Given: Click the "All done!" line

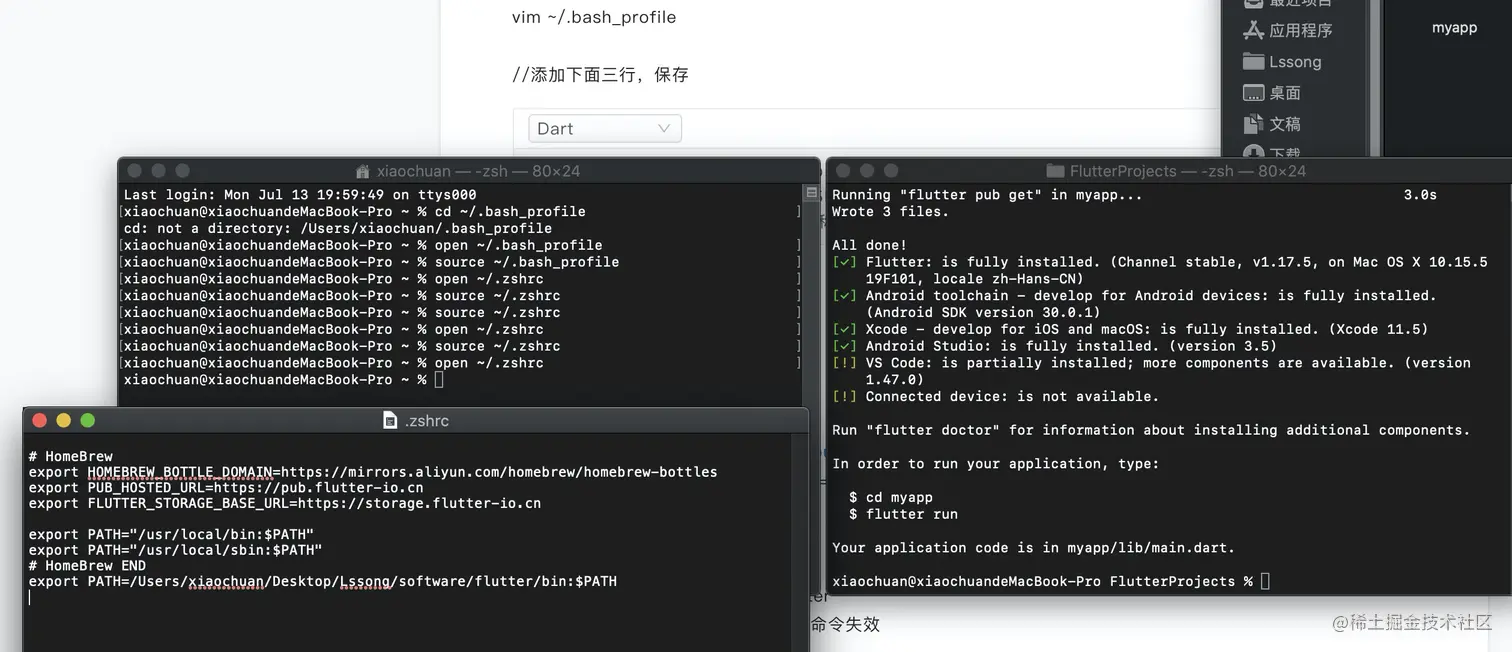Looking at the screenshot, I should (870, 245).
